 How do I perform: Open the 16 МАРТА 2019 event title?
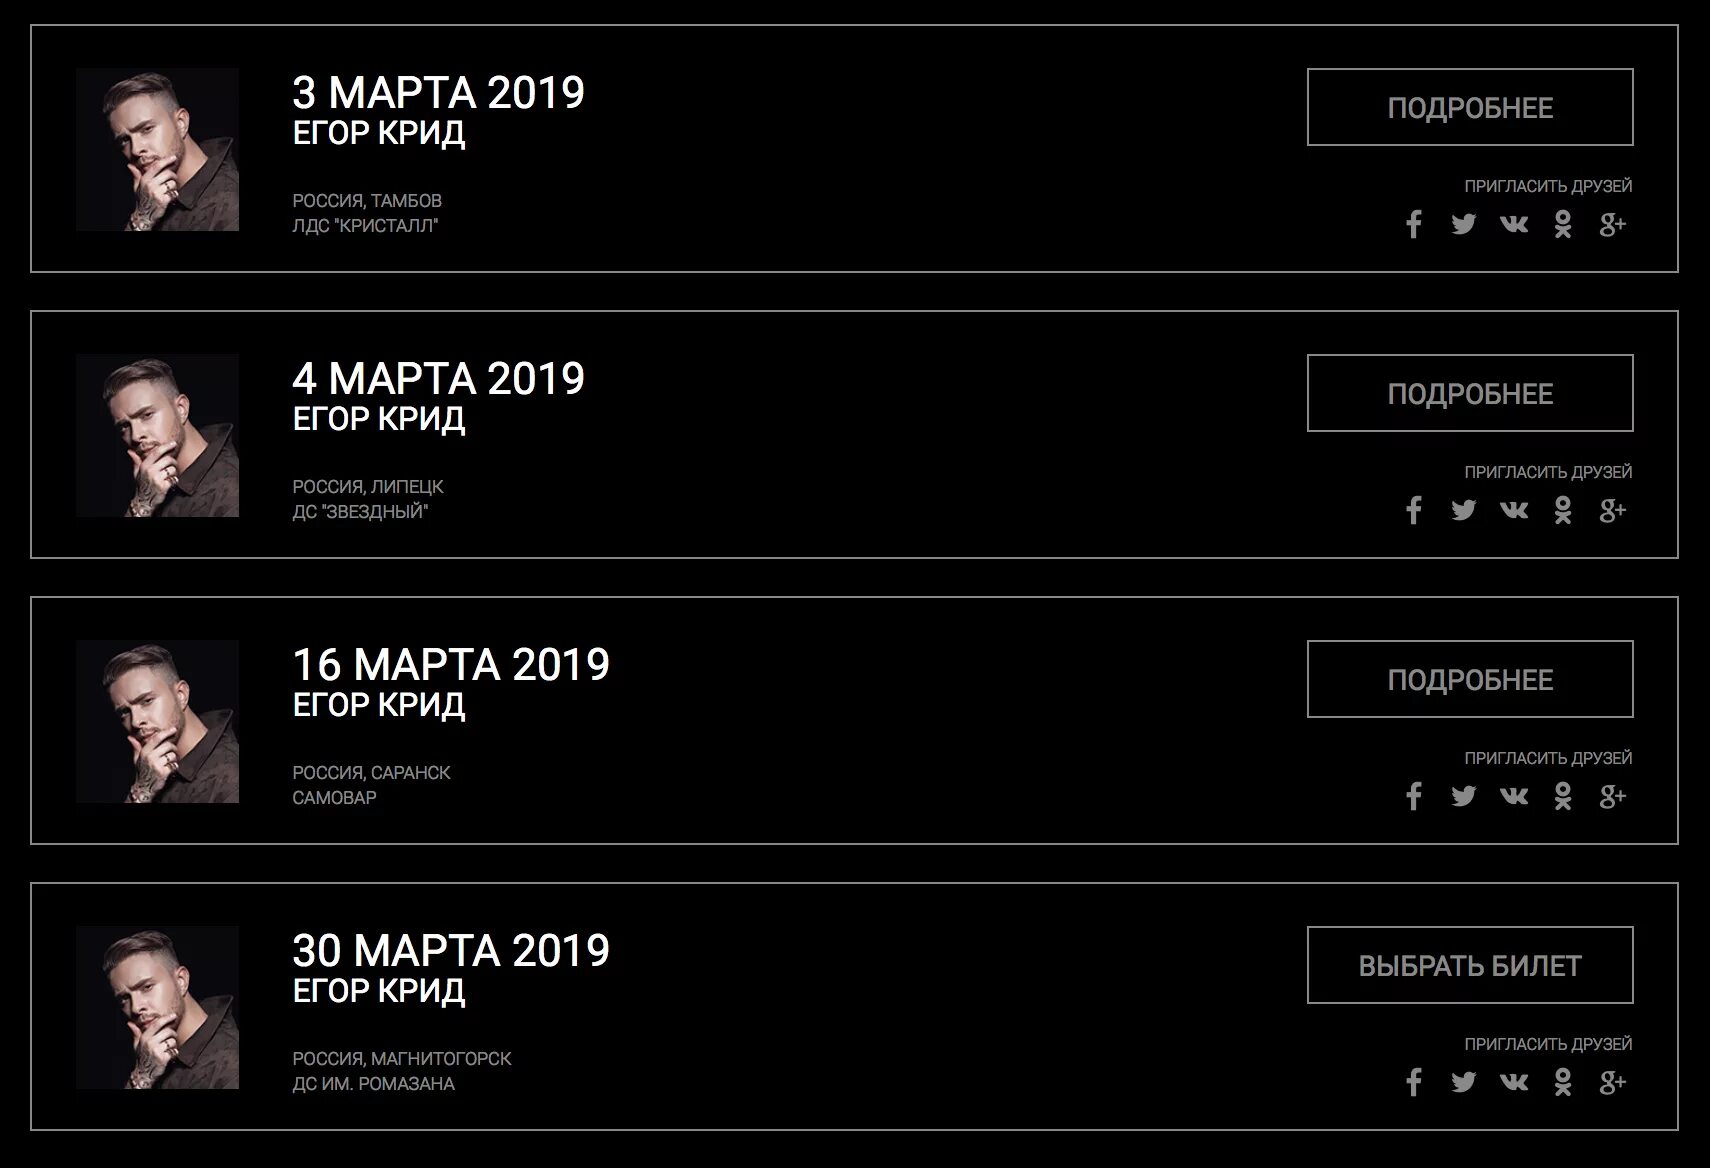click(x=450, y=665)
